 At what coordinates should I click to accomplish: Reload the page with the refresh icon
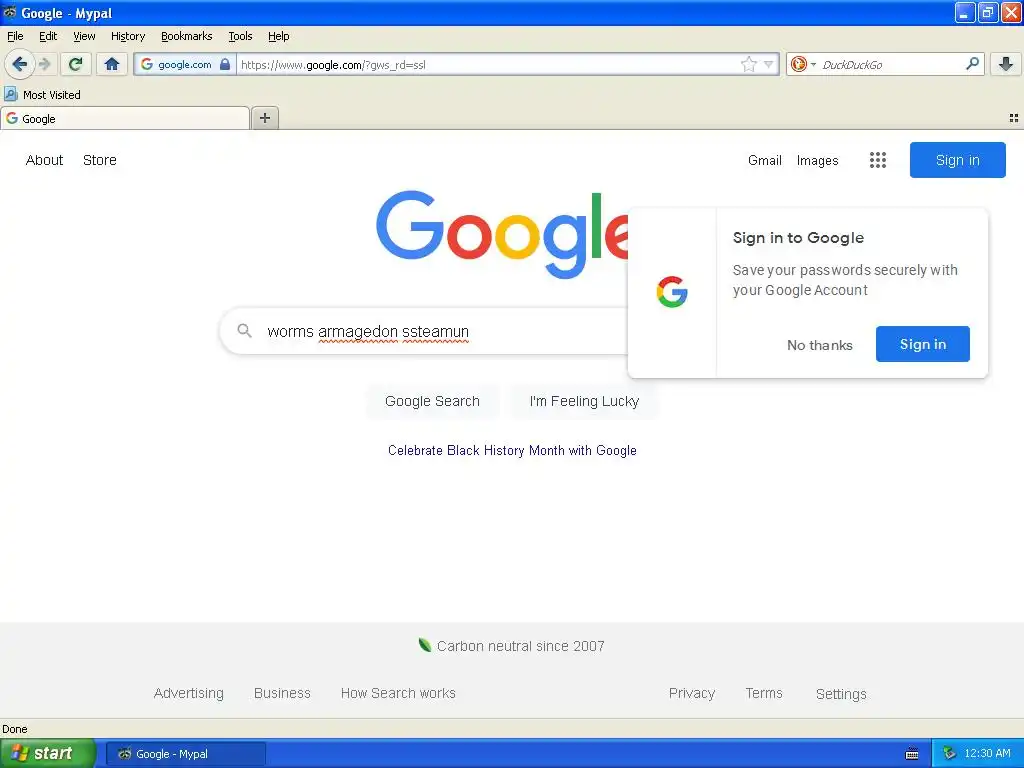(76, 64)
